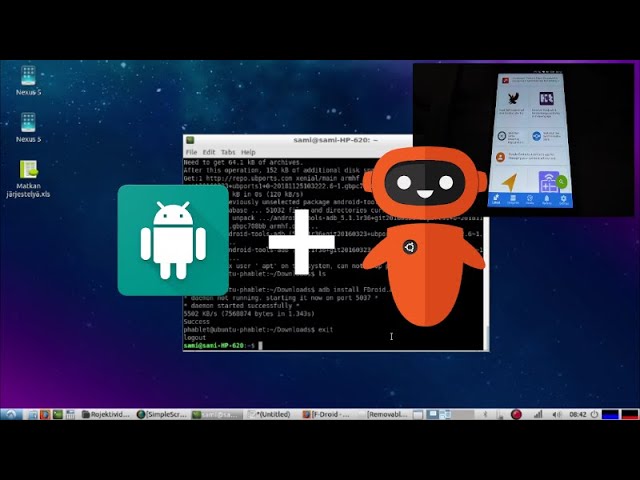Click 'Need to get 64.1 kB of archives.' line
This screenshot has height=480, width=640.
point(243,162)
